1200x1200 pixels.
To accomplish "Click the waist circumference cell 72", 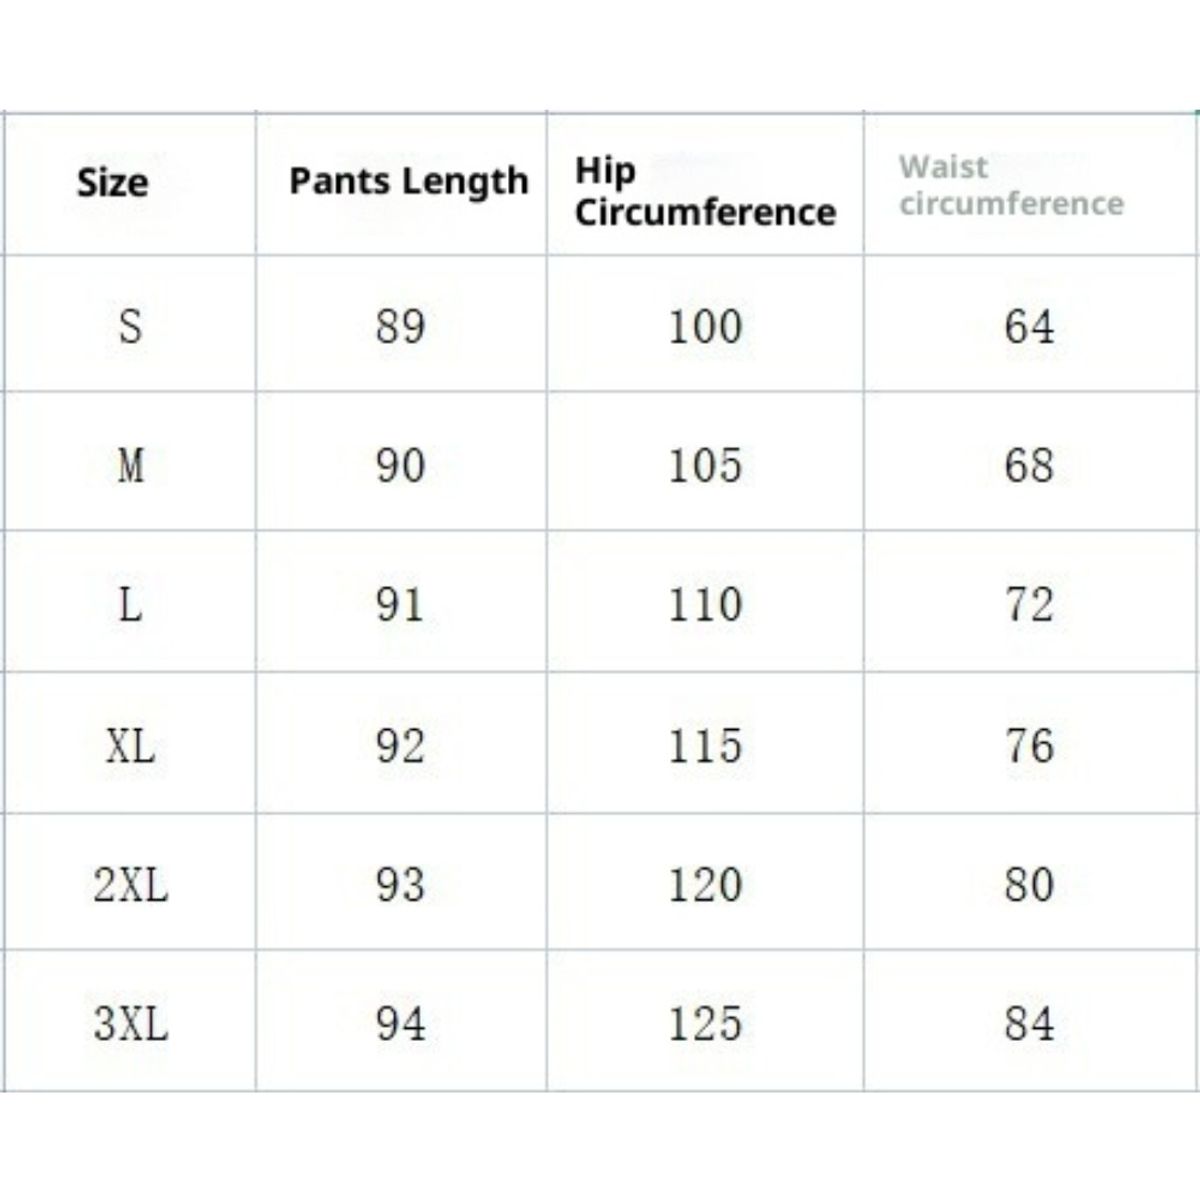I will pos(1029,604).
